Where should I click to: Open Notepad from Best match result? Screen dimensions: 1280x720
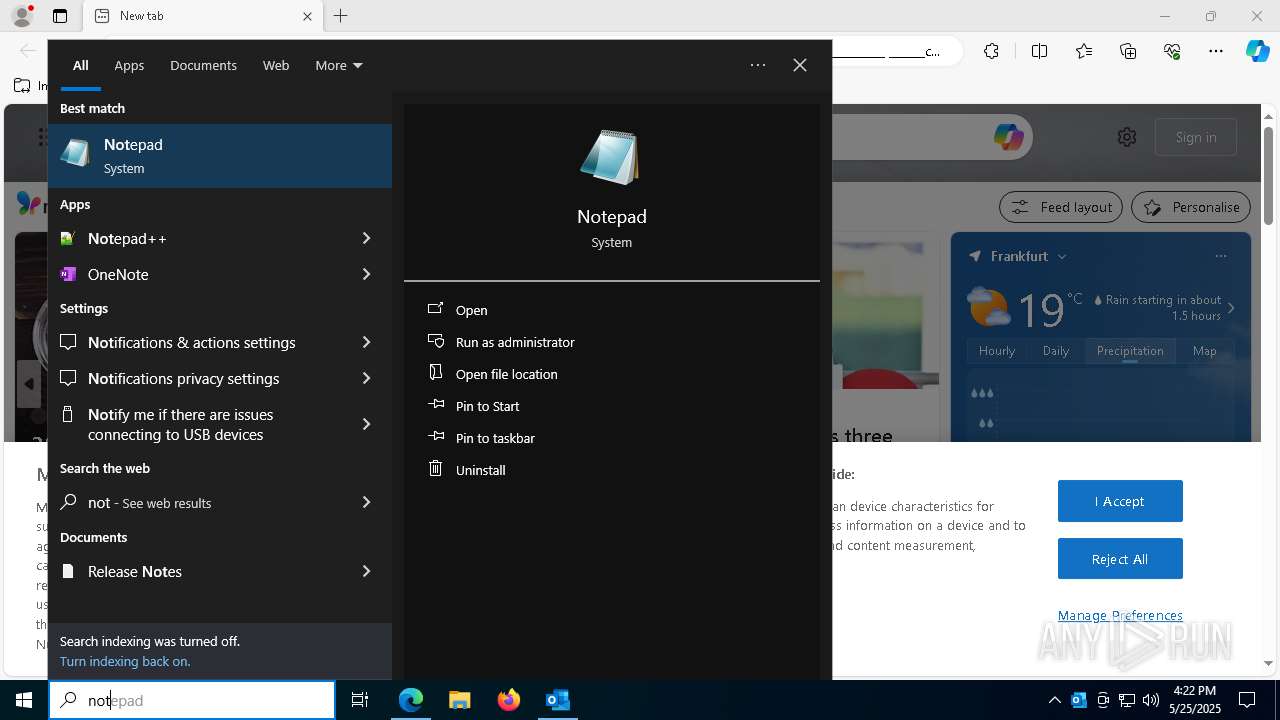(x=220, y=156)
